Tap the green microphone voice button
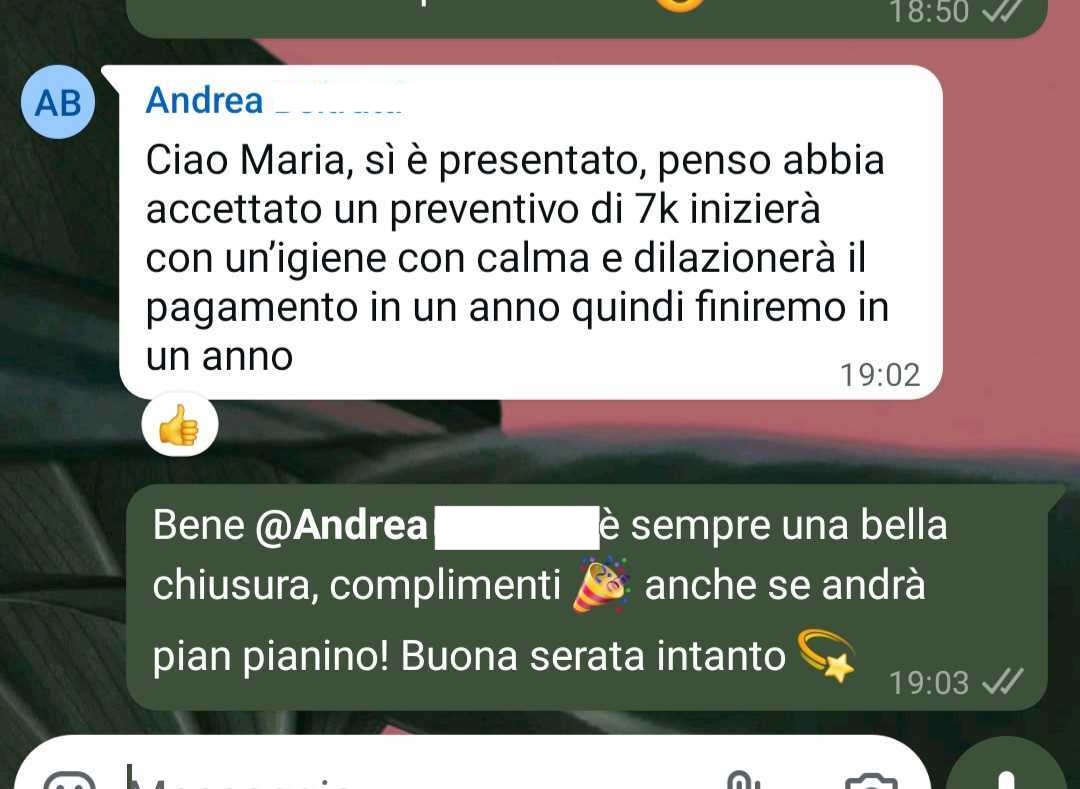Screen dimensions: 1080x789 tap(1006, 766)
